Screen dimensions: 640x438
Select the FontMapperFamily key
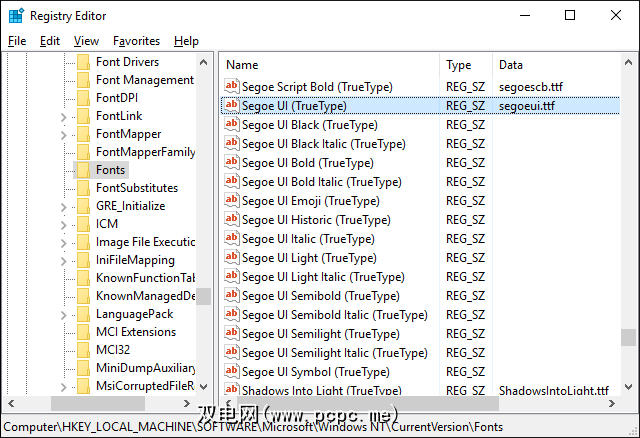pos(145,152)
